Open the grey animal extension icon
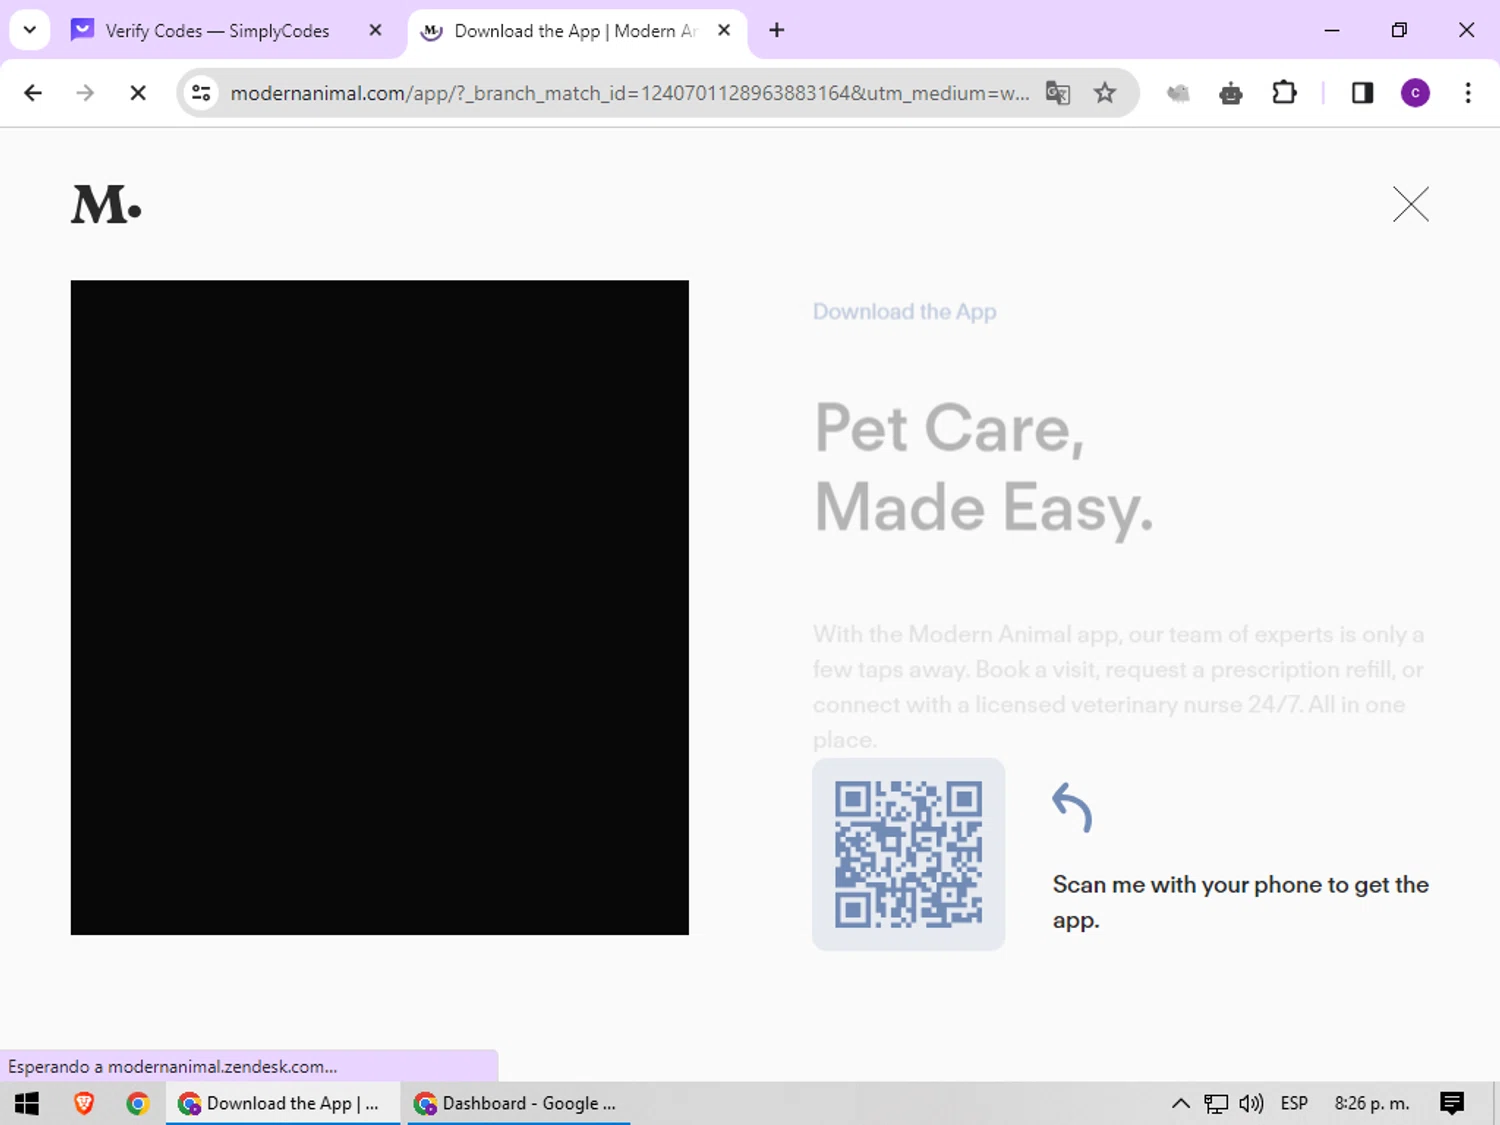Screen dimensions: 1500x1125 1179,93
